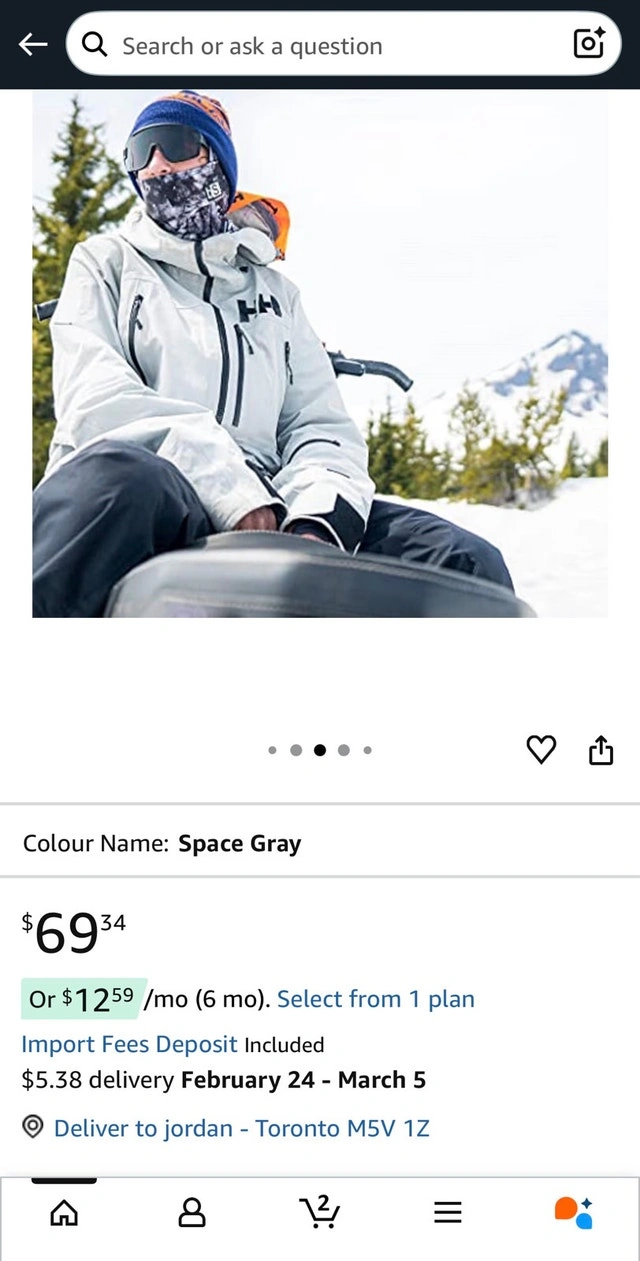The image size is (640, 1261).
Task: Open camera lens search icon
Action: point(588,44)
